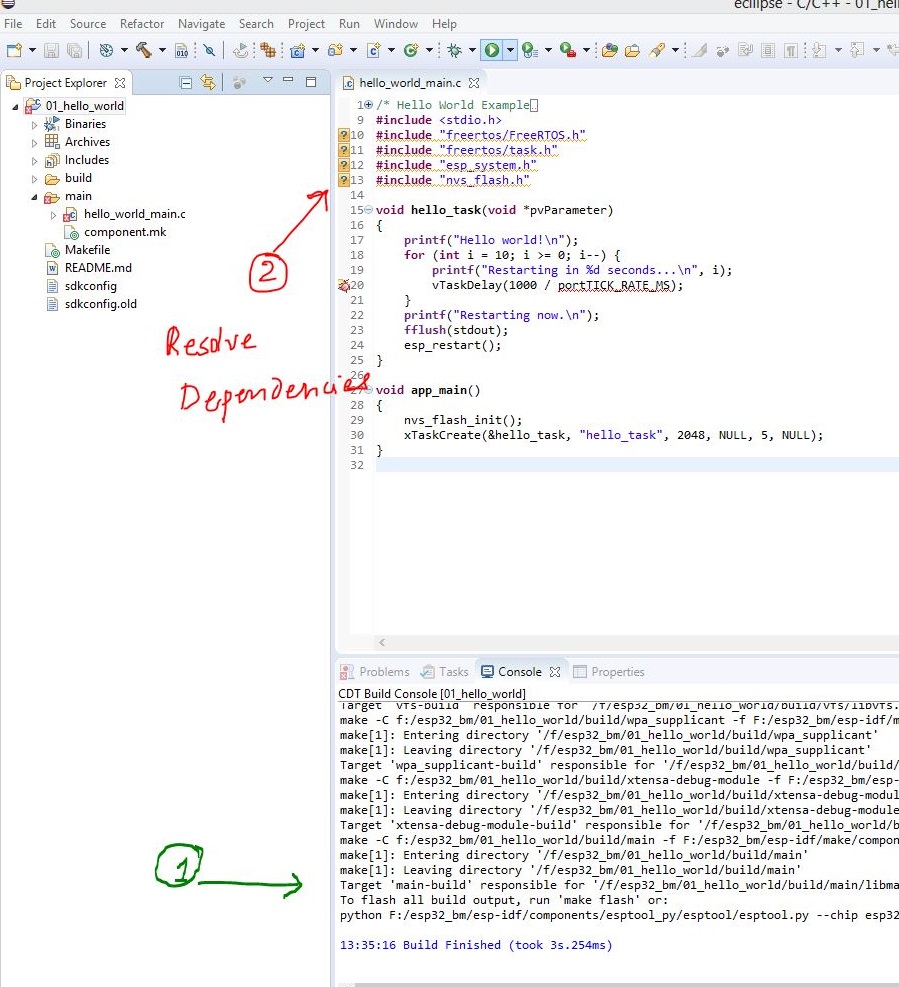Select the Makefile in project tree
899x987 pixels.
(x=87, y=250)
